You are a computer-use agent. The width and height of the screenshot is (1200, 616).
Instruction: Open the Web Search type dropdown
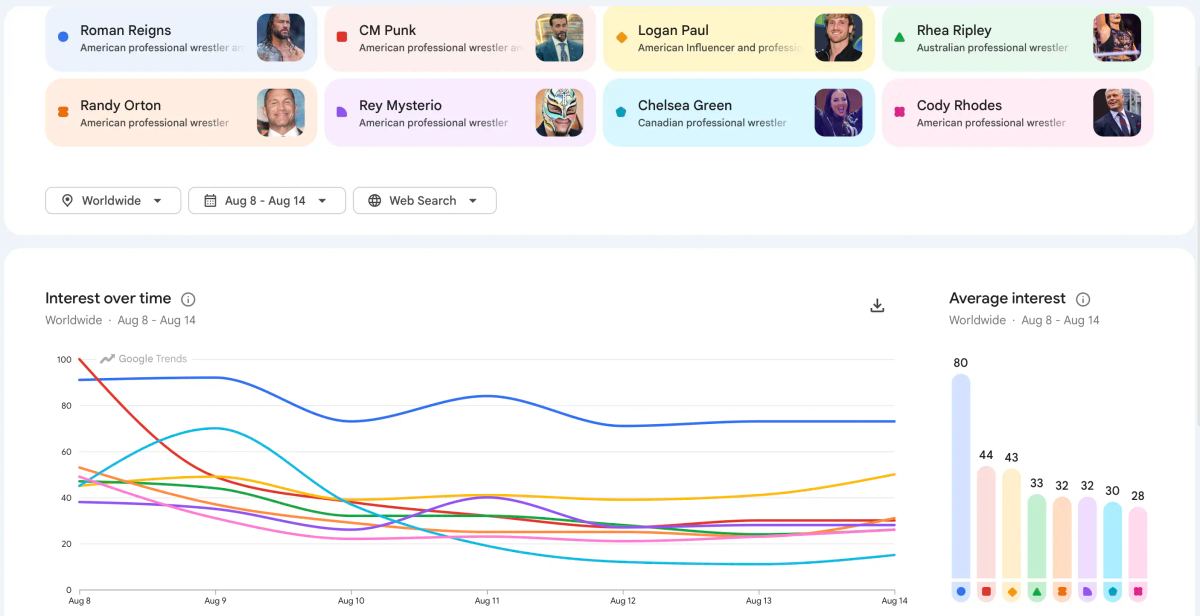coord(425,200)
